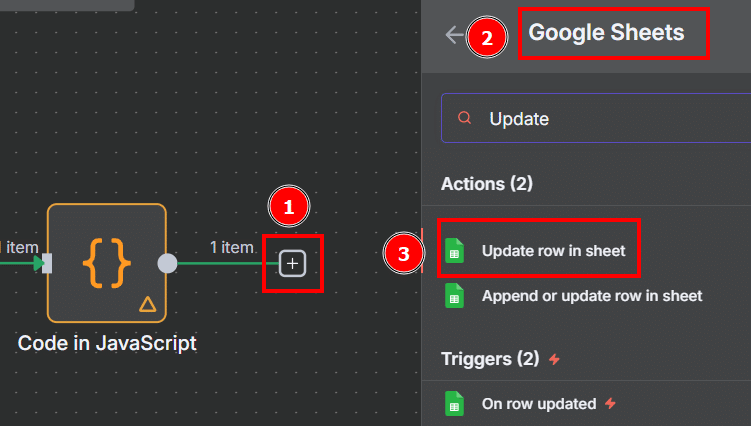751x426 pixels.
Task: Click the search magnifier icon
Action: 464,118
